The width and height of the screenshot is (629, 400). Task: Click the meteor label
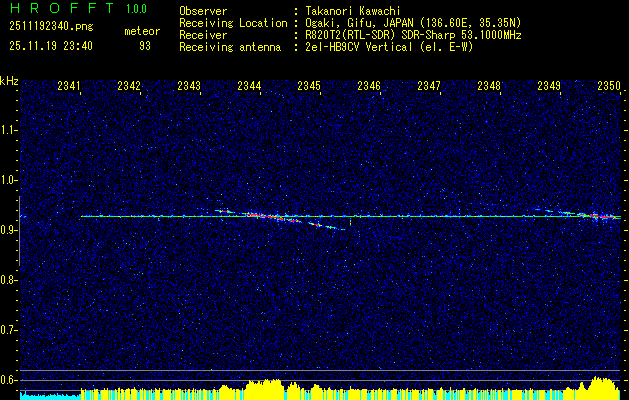click(x=142, y=31)
